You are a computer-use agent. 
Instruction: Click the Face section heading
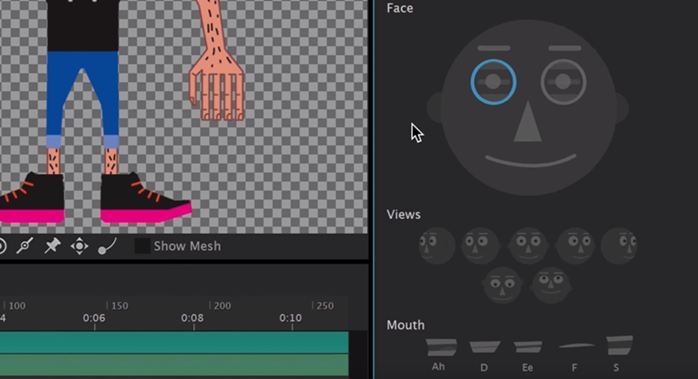400,8
